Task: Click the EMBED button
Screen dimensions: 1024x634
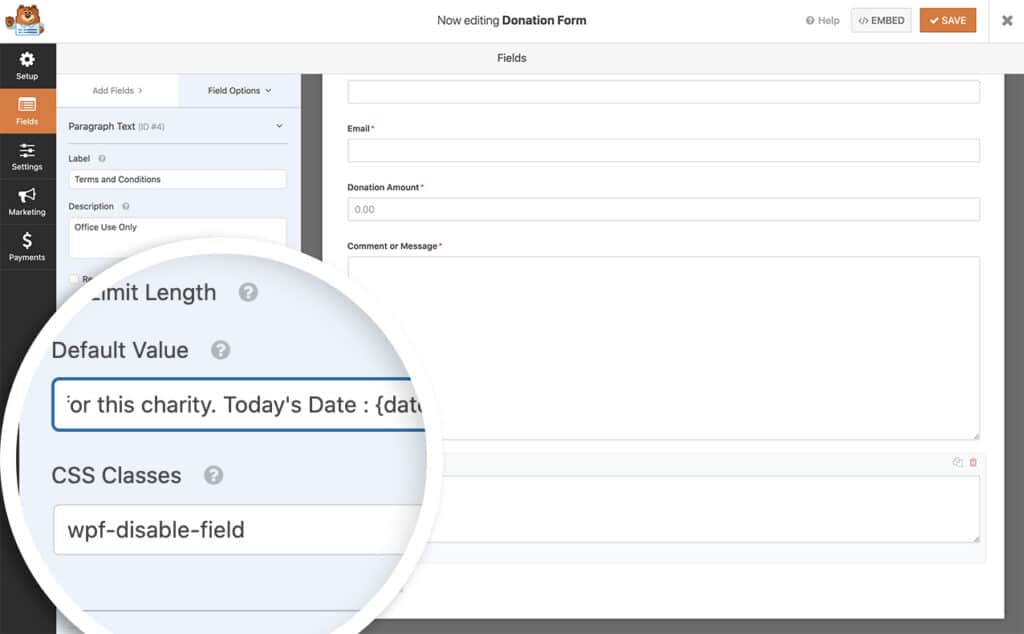Action: pyautogui.click(x=881, y=20)
